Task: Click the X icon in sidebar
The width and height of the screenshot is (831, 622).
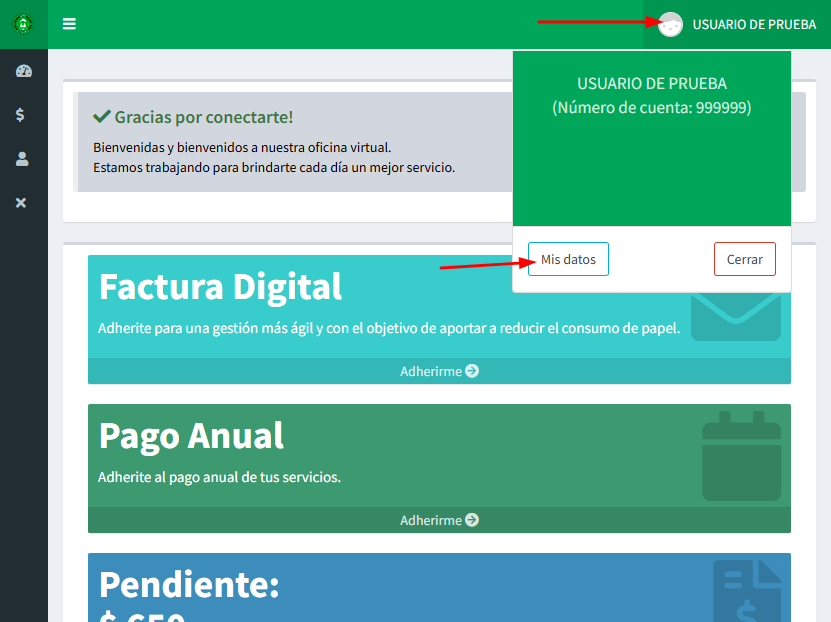Action: pyautogui.click(x=21, y=203)
